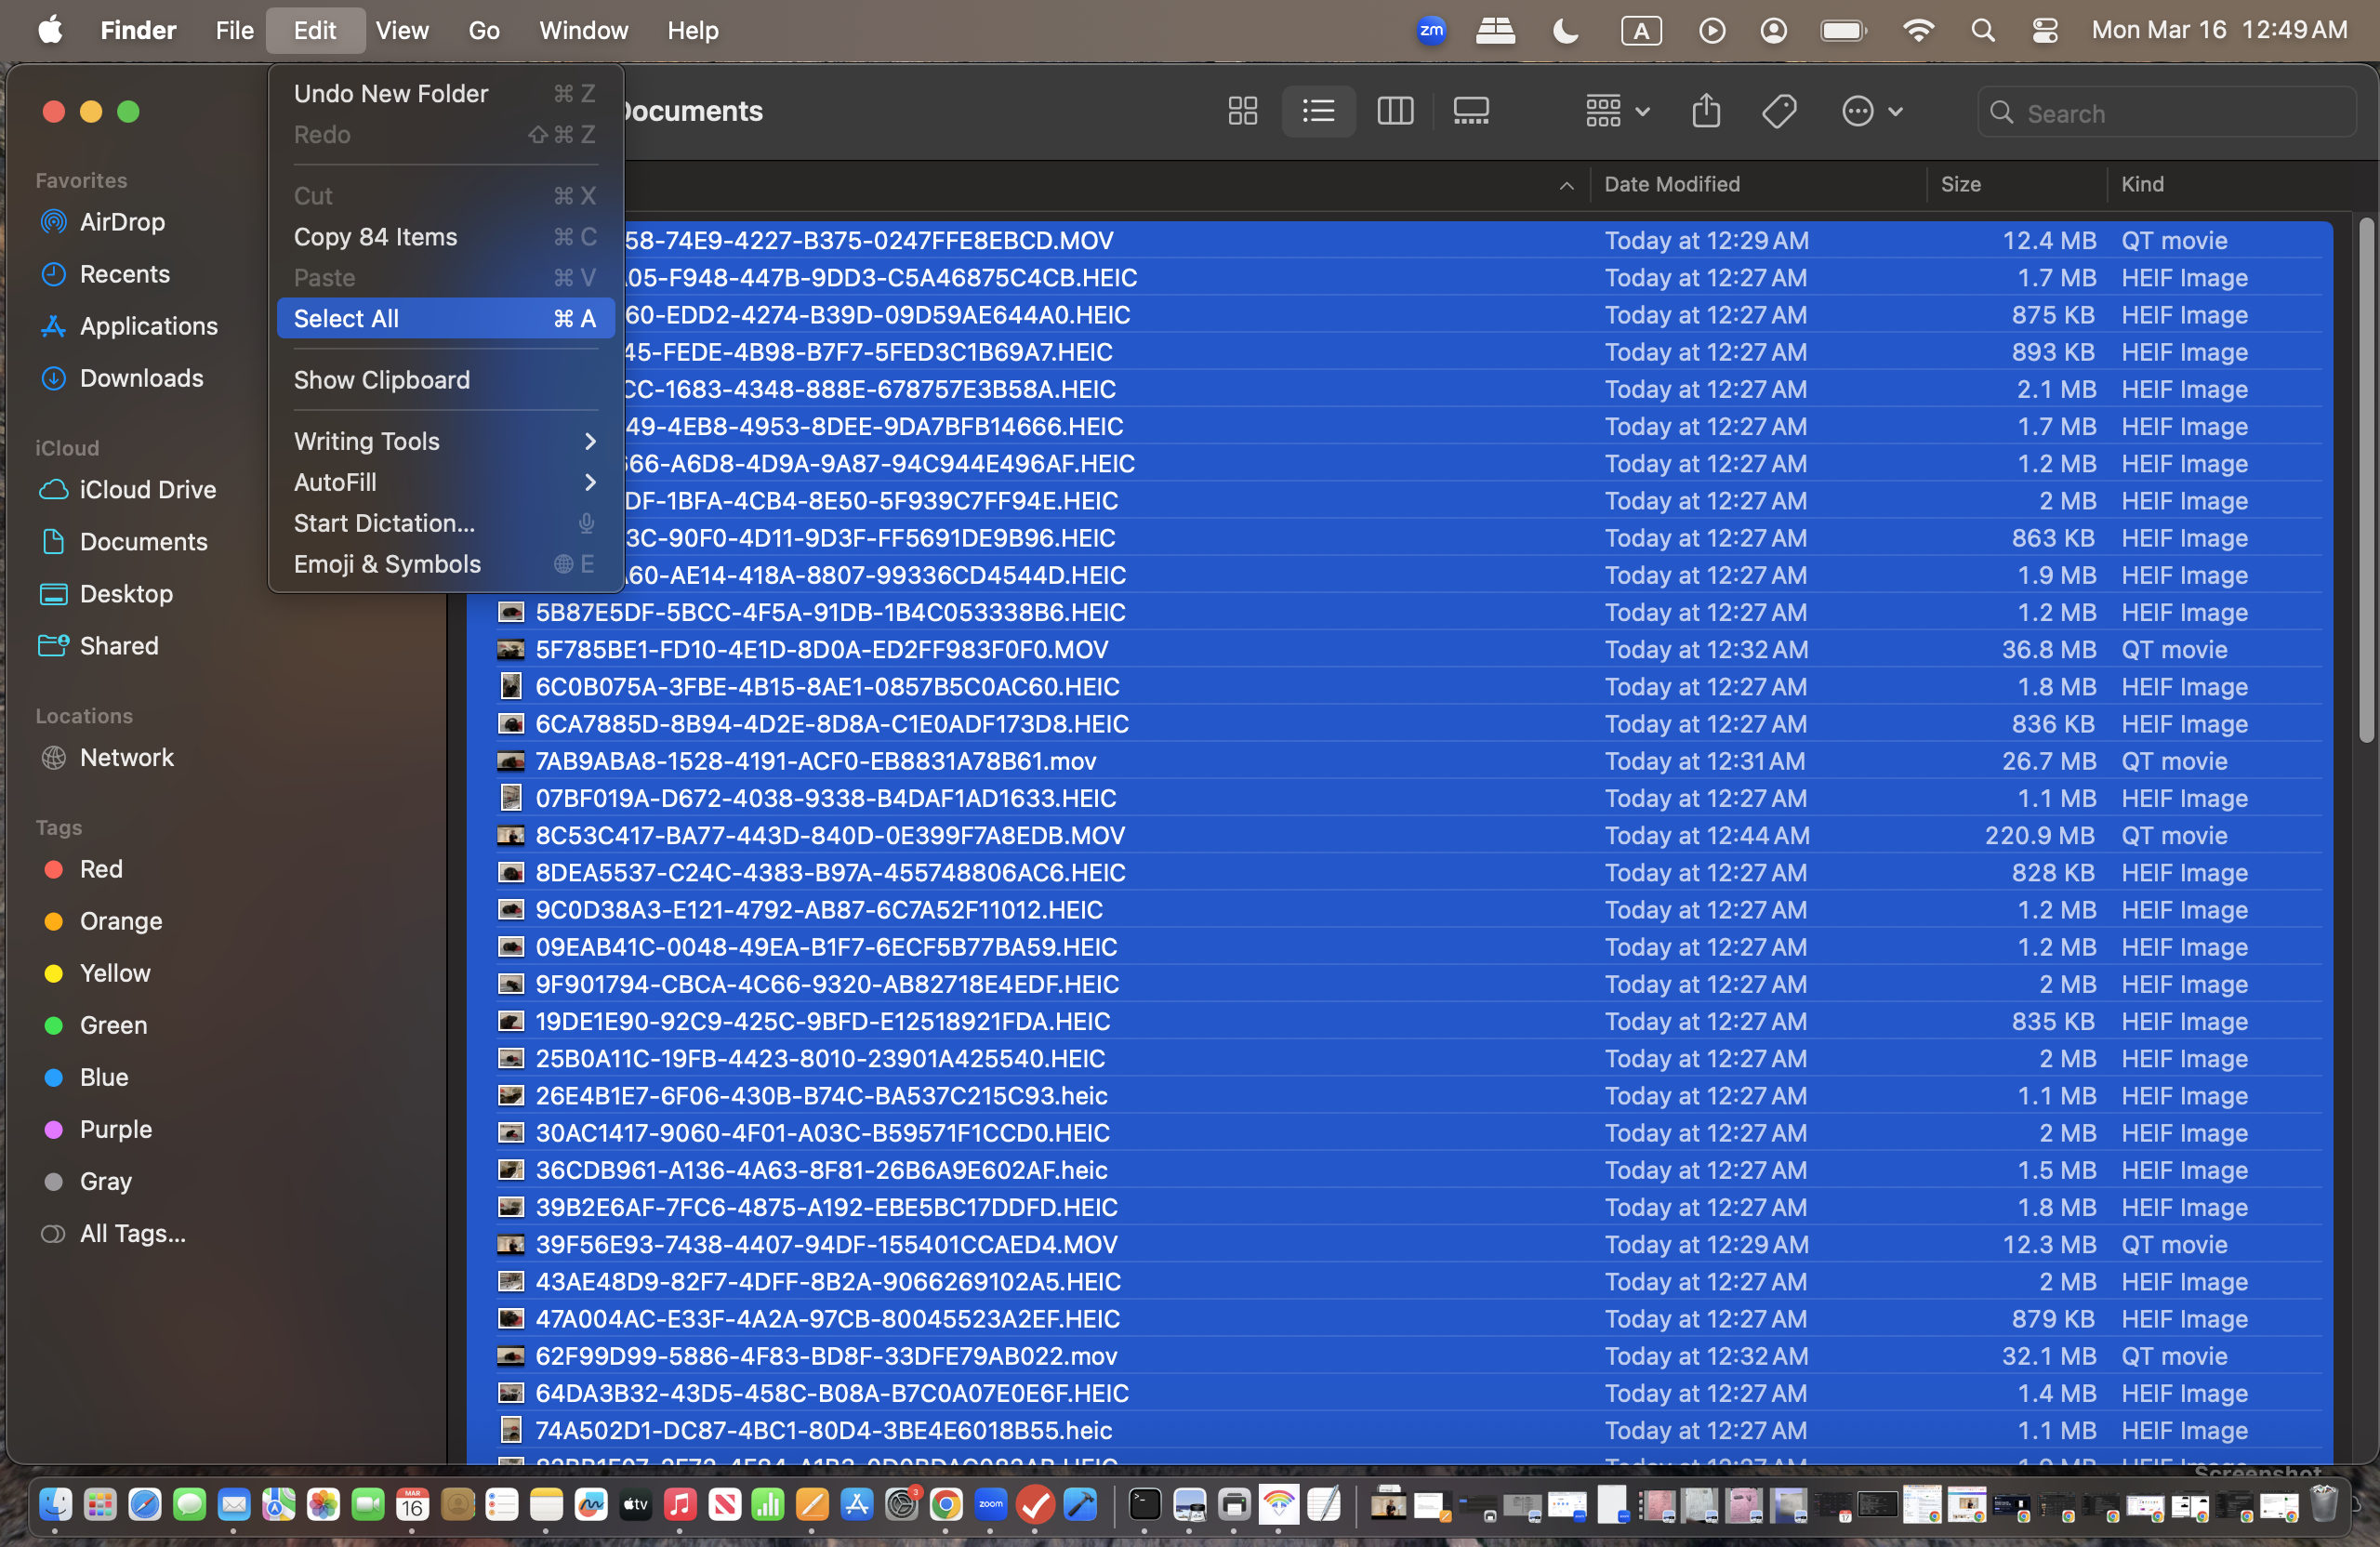The image size is (2380, 1547).
Task: Launch Safari from the Dock
Action: (x=145, y=1506)
